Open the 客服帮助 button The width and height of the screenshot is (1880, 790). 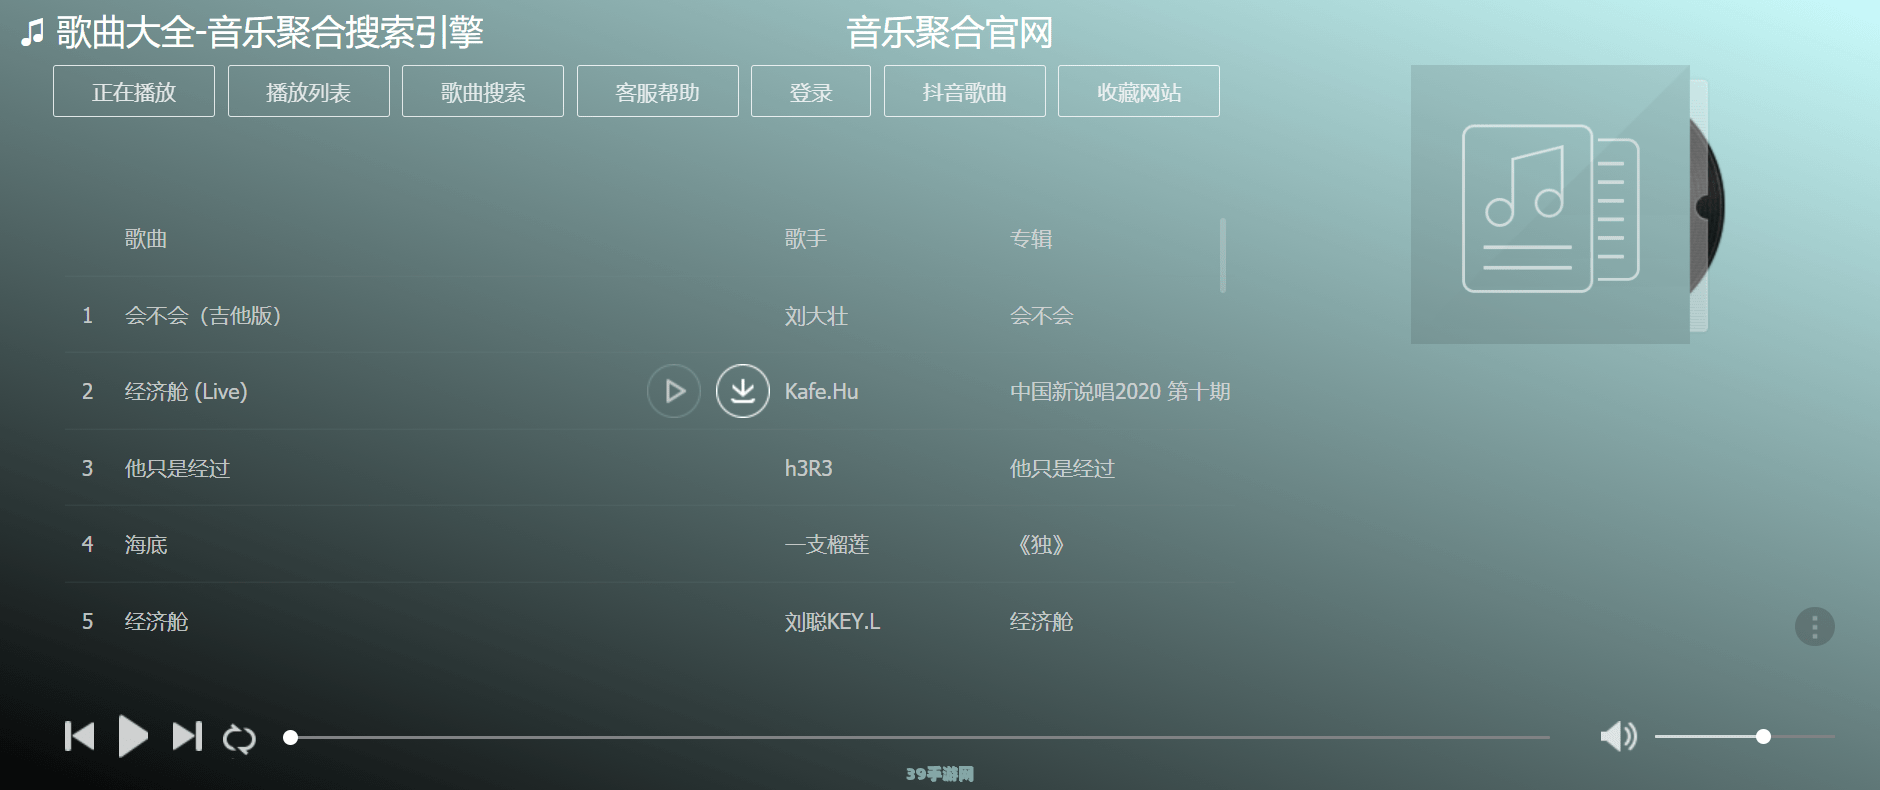(x=658, y=92)
